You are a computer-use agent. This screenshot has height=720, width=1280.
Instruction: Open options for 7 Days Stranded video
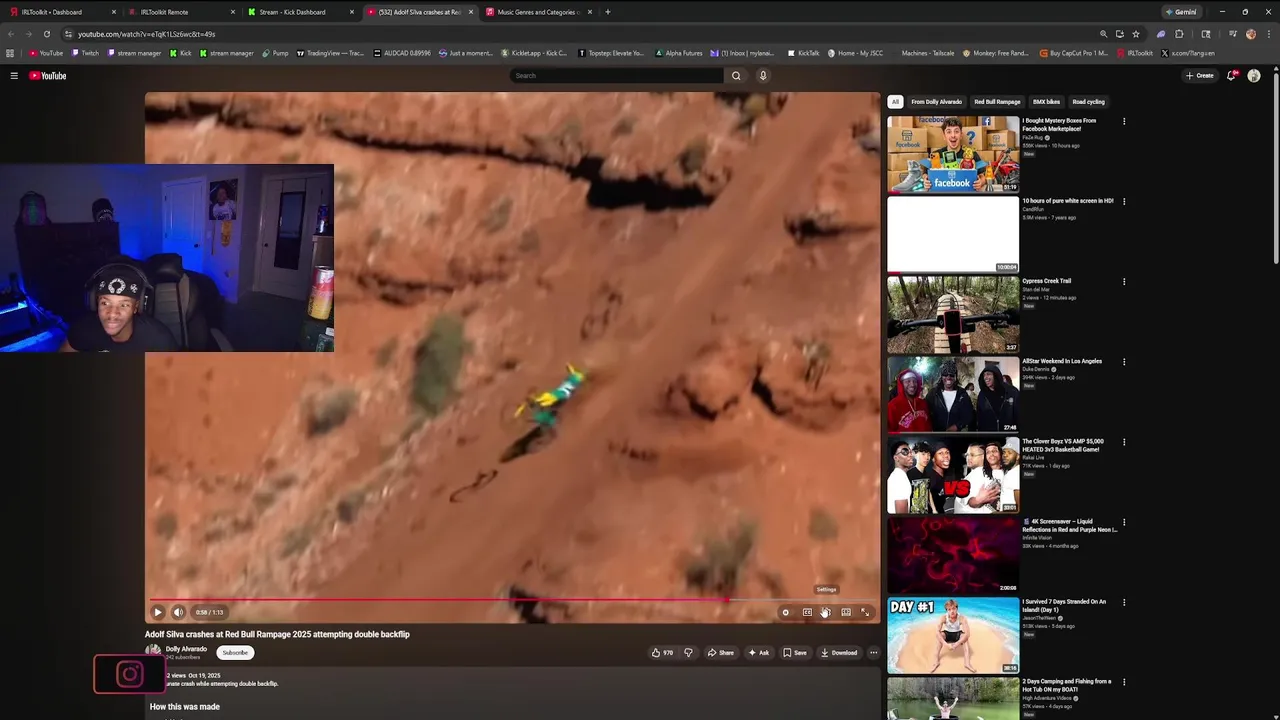pyautogui.click(x=1124, y=602)
